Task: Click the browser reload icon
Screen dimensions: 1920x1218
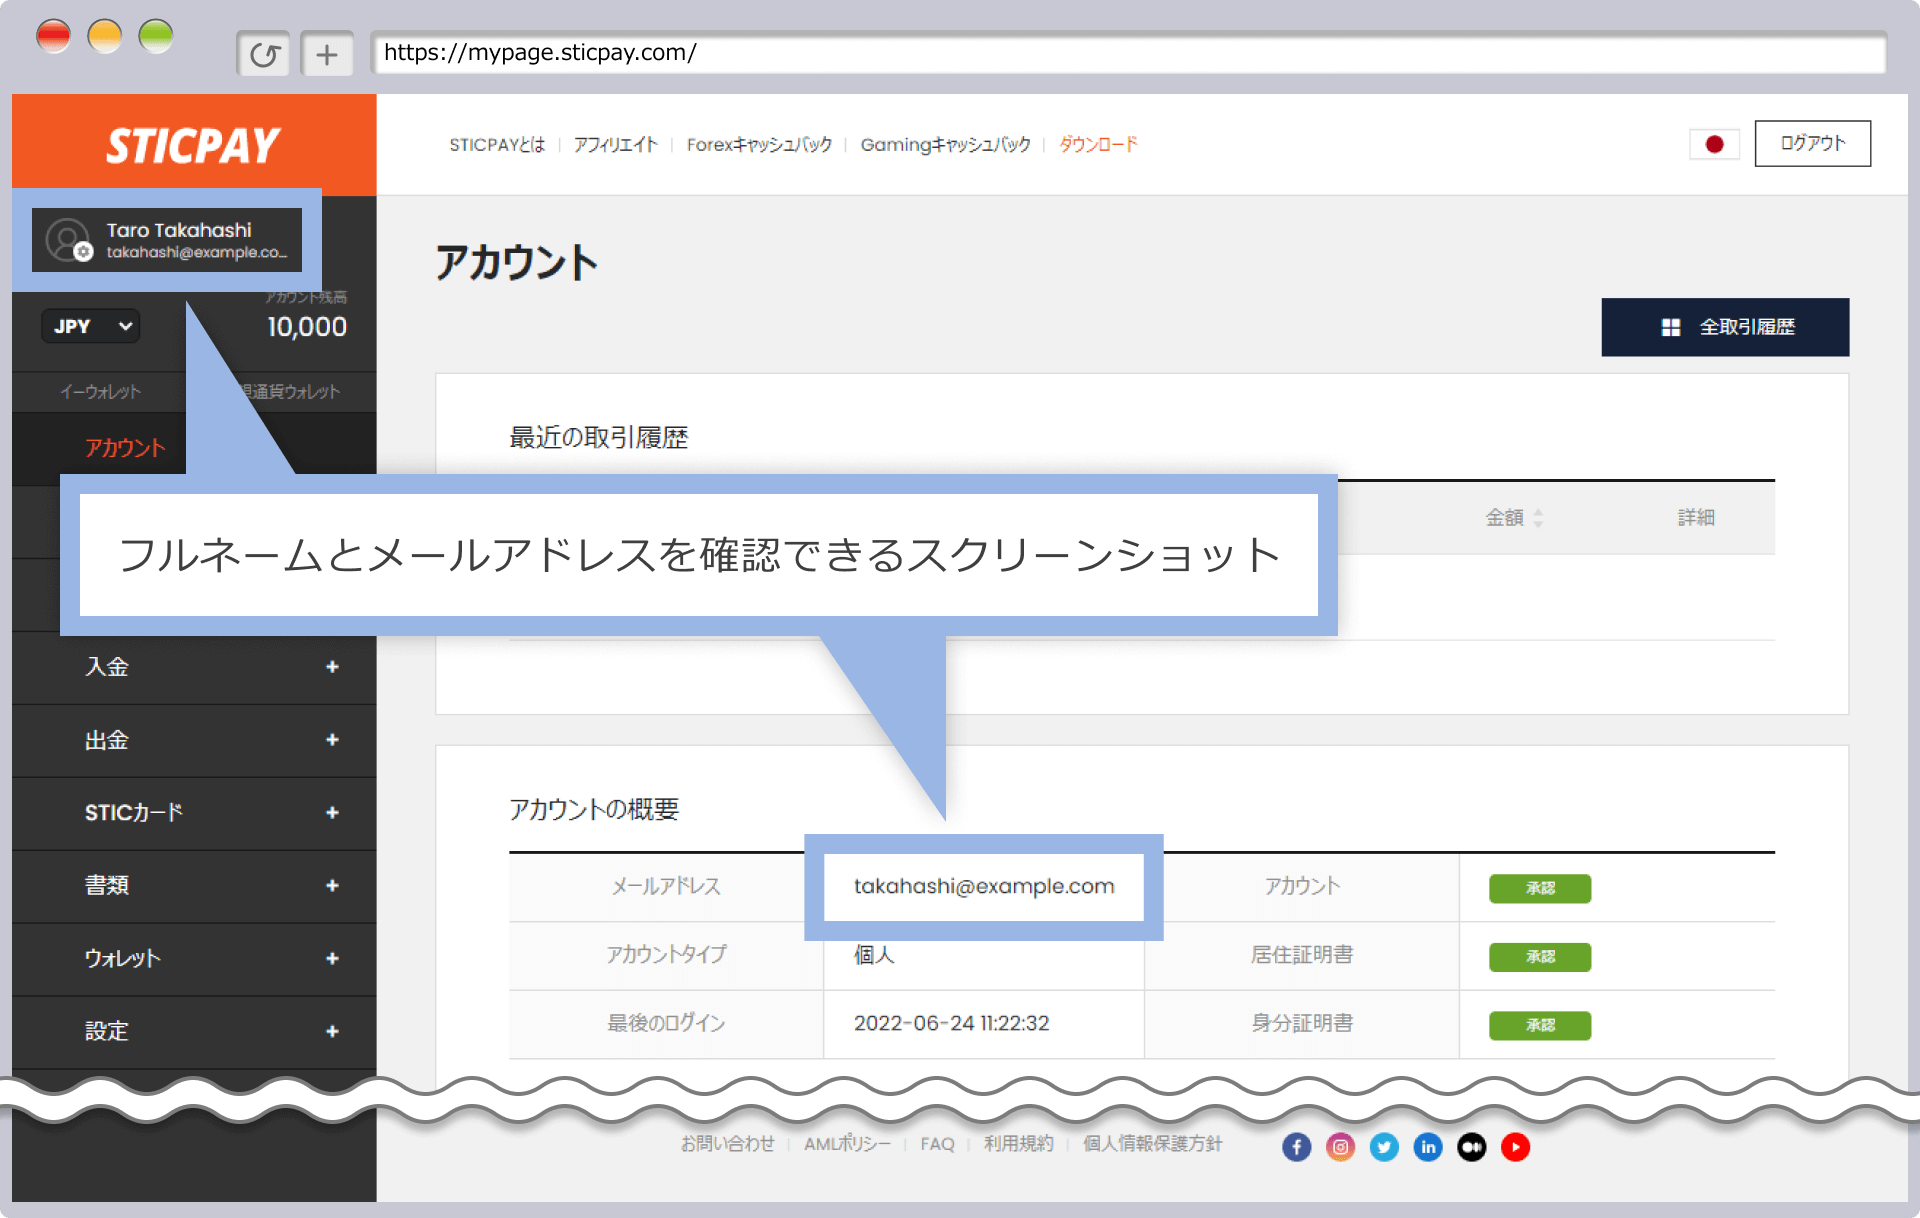Action: click(x=264, y=54)
